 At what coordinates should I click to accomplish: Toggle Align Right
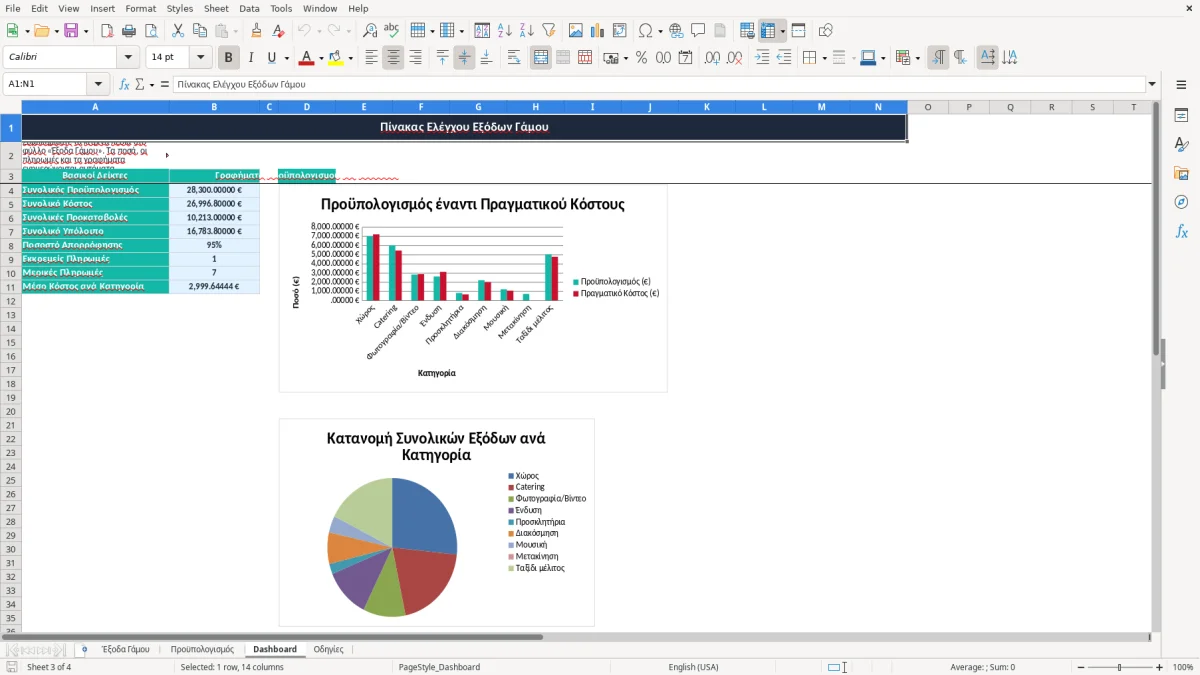pyautogui.click(x=415, y=58)
